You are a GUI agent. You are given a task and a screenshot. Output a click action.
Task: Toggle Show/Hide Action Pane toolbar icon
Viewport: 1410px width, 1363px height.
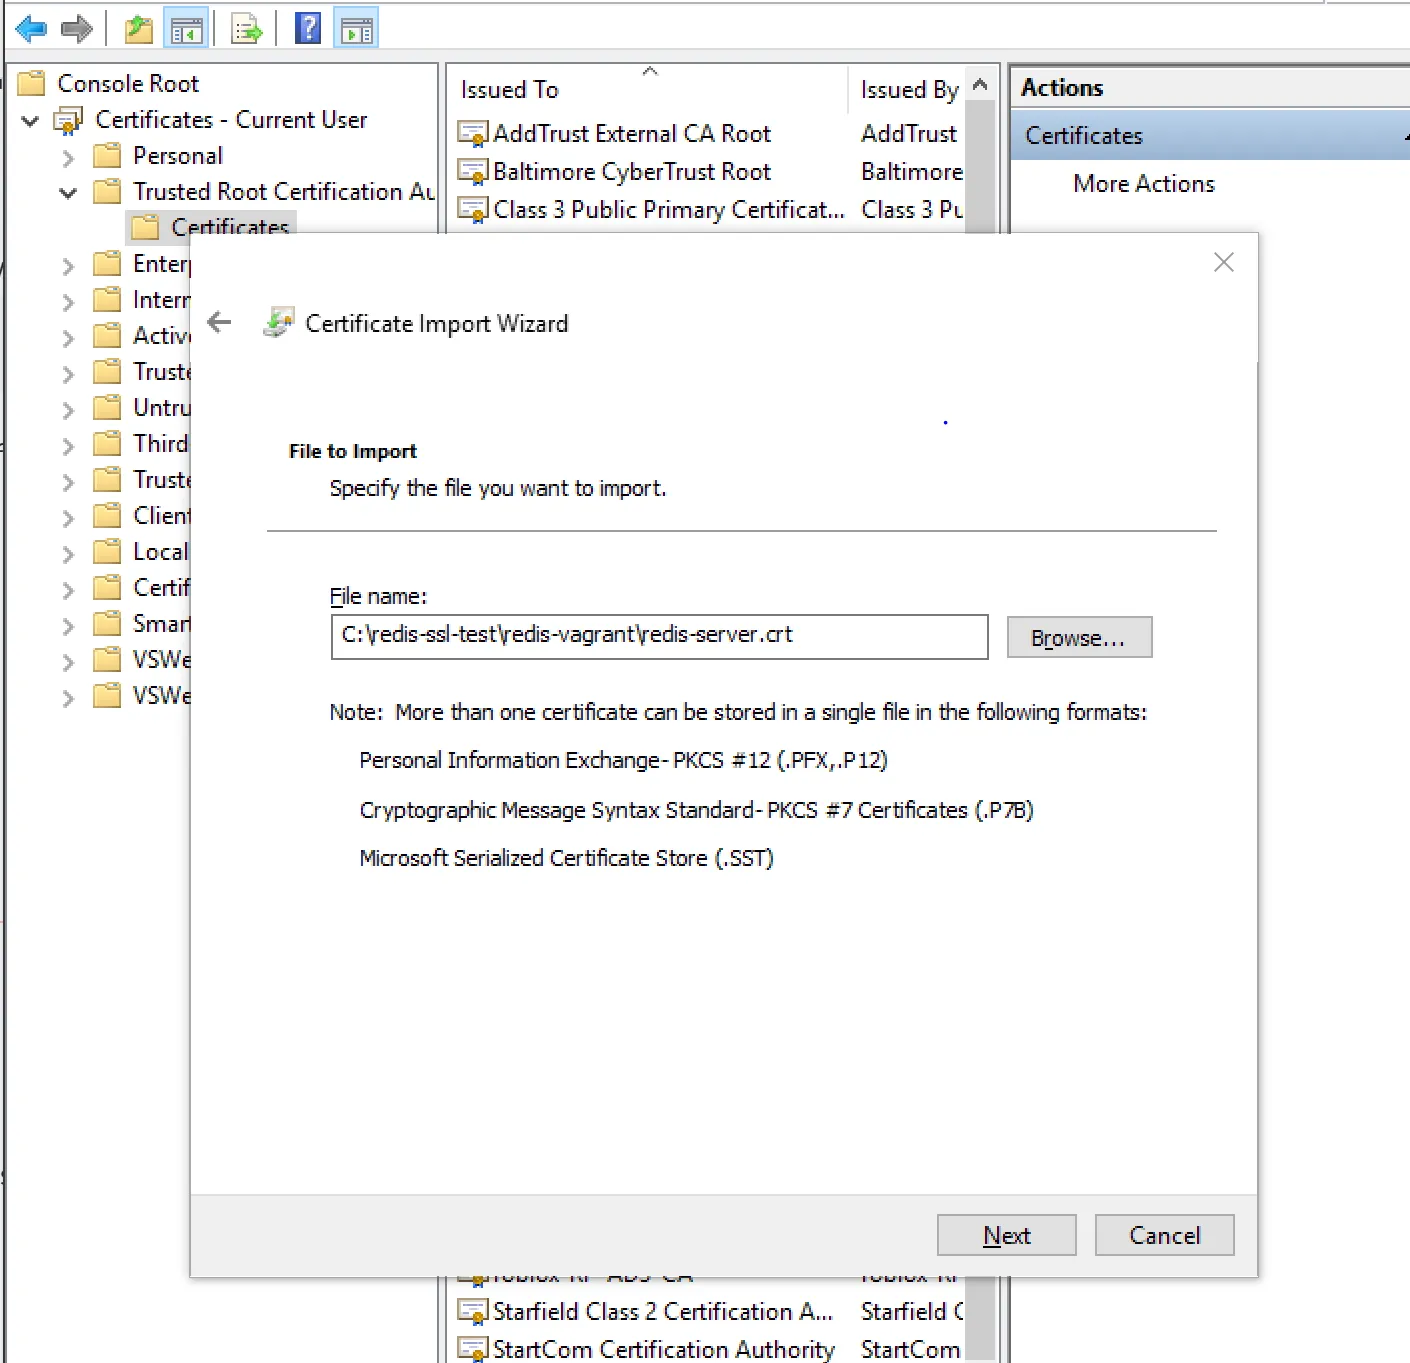(x=357, y=30)
